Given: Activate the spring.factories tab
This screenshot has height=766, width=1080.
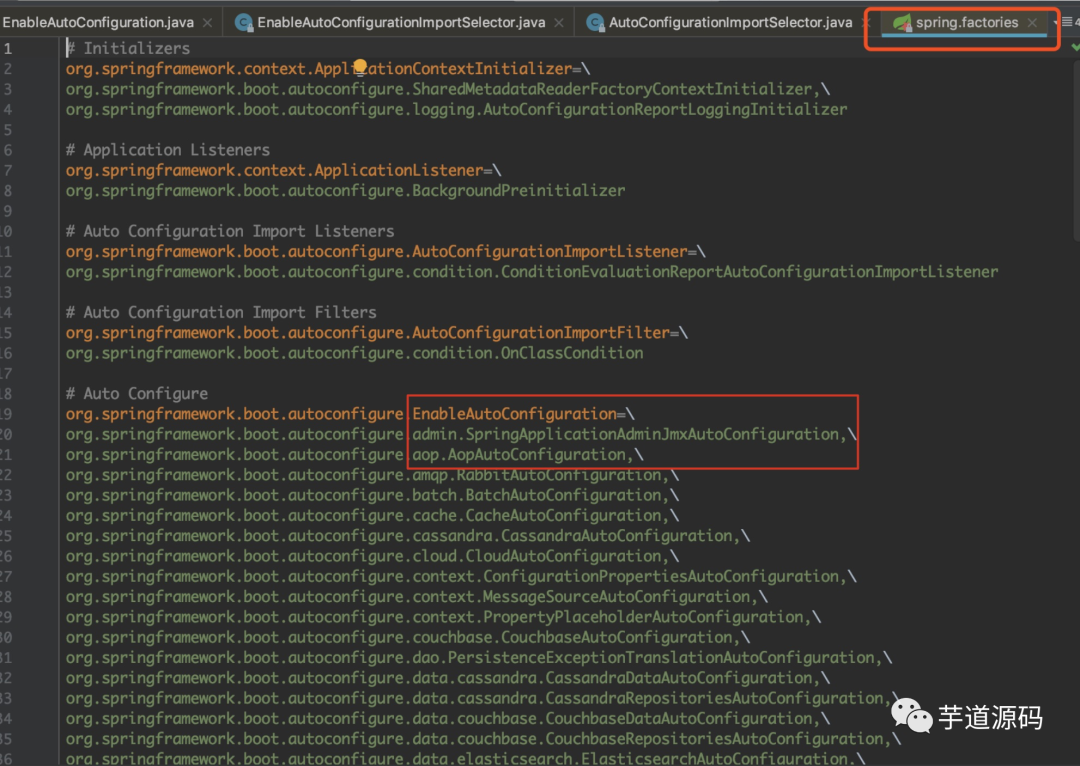Looking at the screenshot, I should [x=966, y=23].
